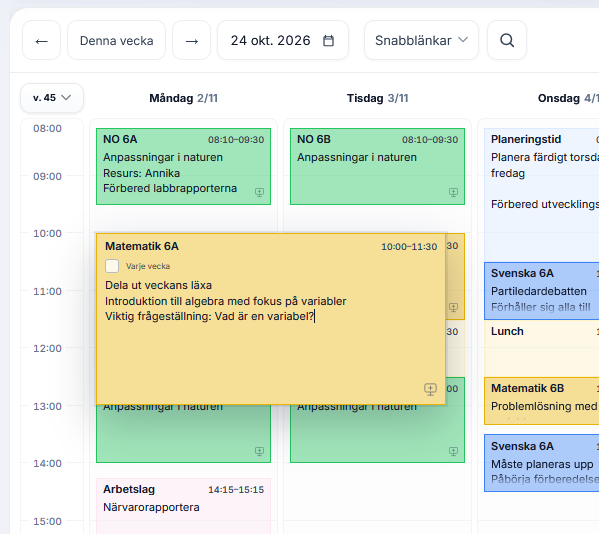This screenshot has width=599, height=534.
Task: Open calendar icon in date picker
Action: [329, 40]
